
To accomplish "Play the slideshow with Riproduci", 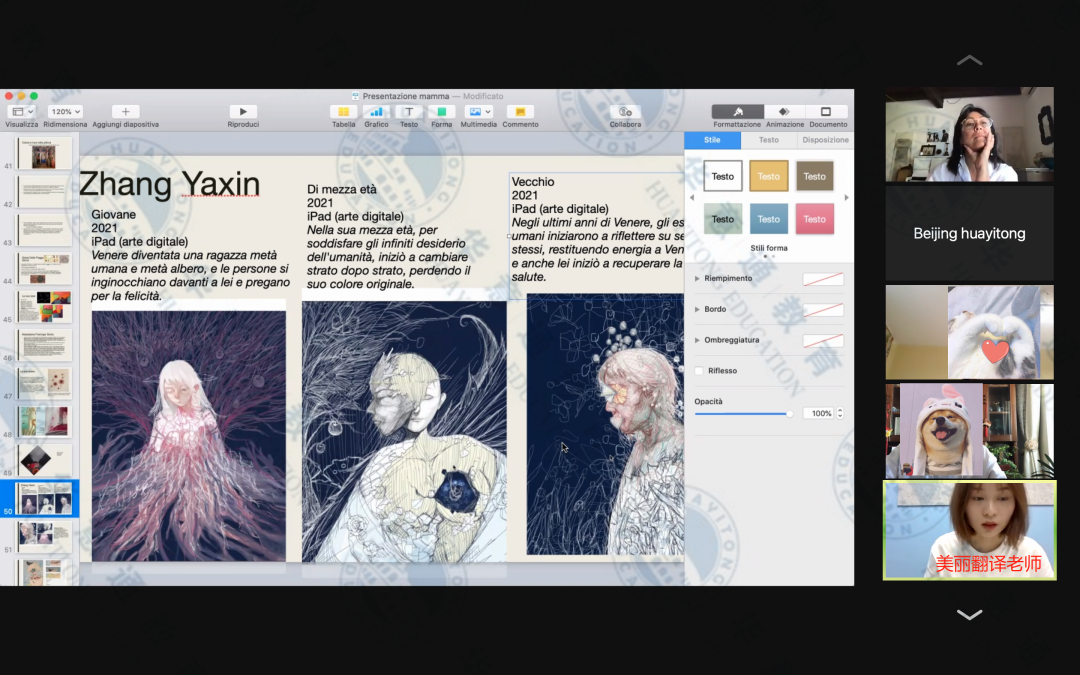I will pyautogui.click(x=243, y=112).
